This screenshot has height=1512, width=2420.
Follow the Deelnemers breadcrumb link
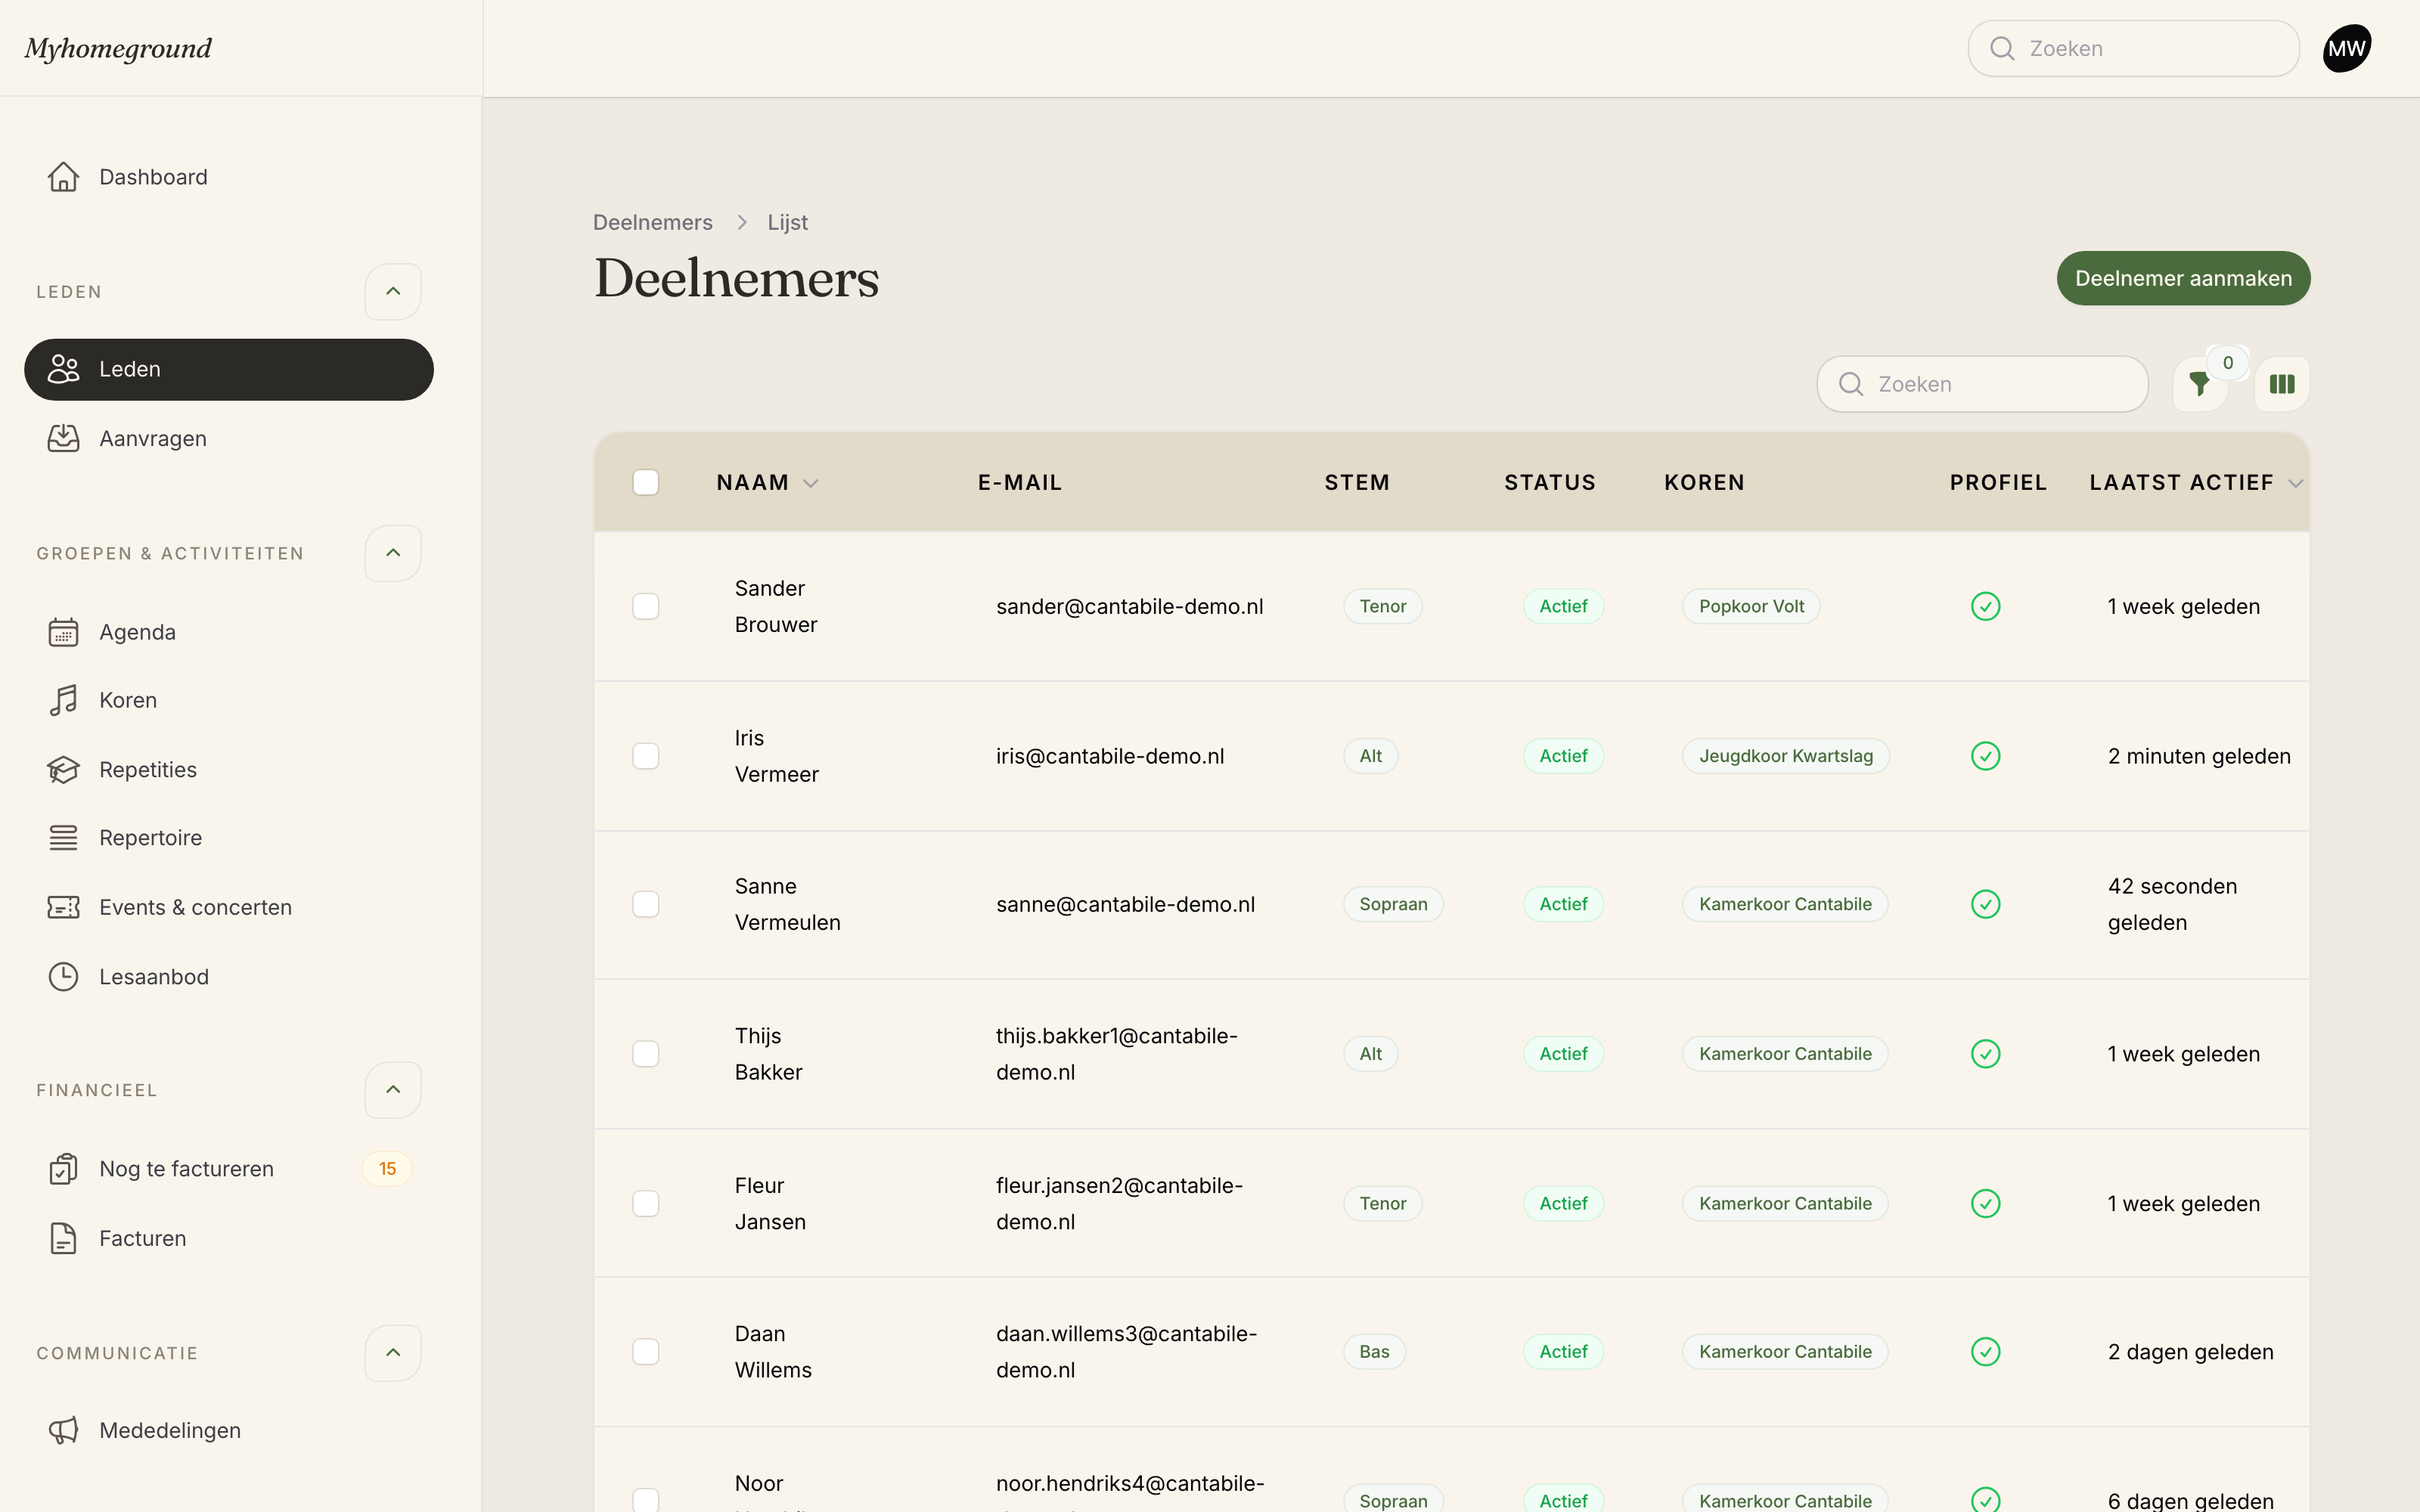(653, 222)
